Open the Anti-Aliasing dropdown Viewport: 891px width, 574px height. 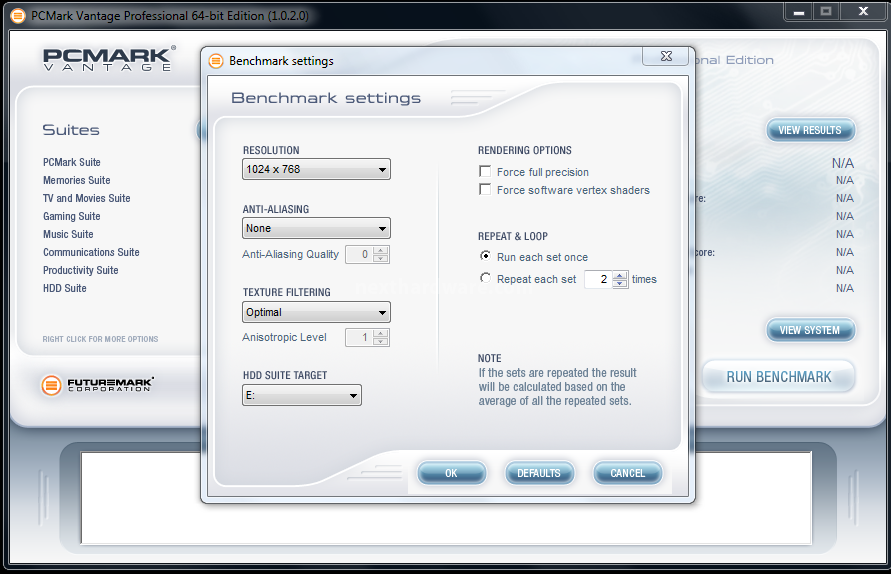[x=317, y=228]
